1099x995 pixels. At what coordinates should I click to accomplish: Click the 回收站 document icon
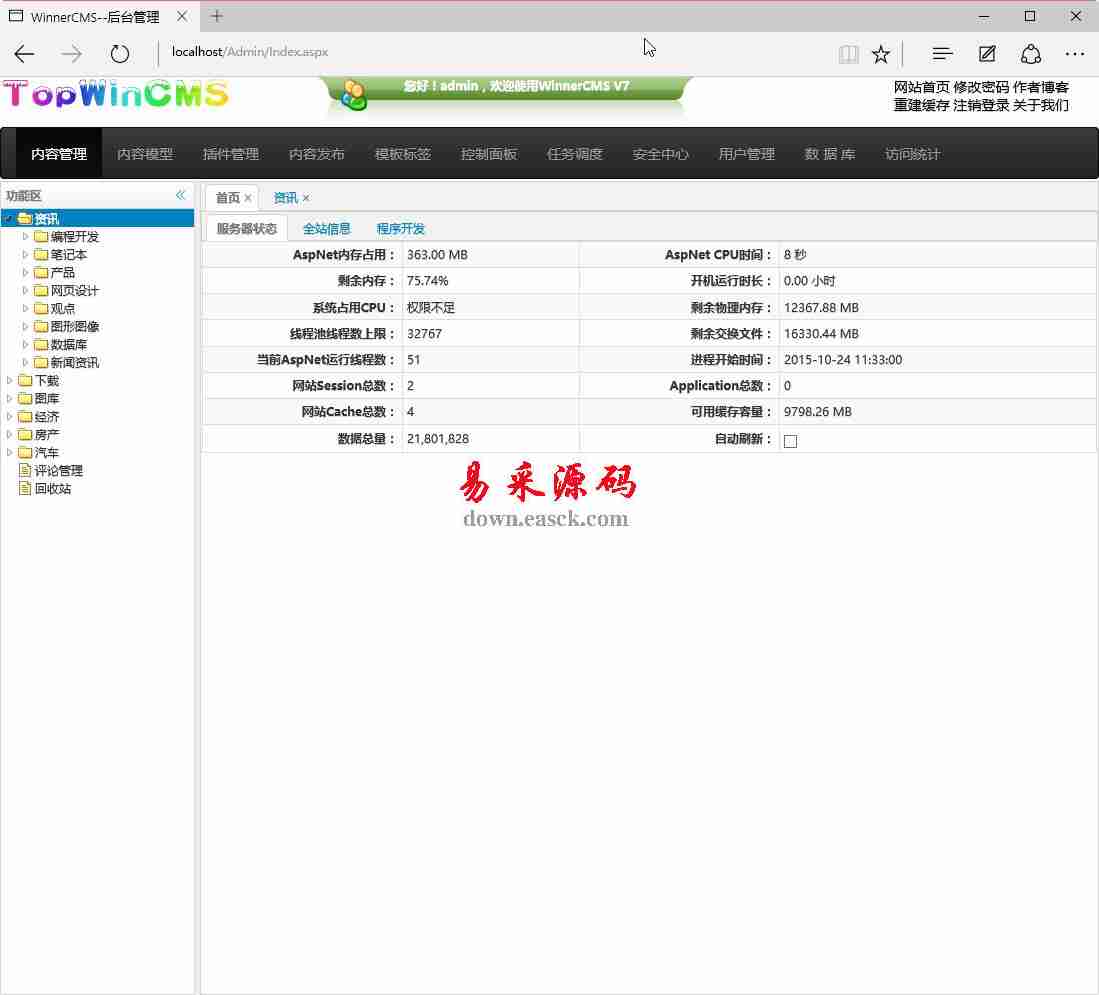(x=26, y=488)
